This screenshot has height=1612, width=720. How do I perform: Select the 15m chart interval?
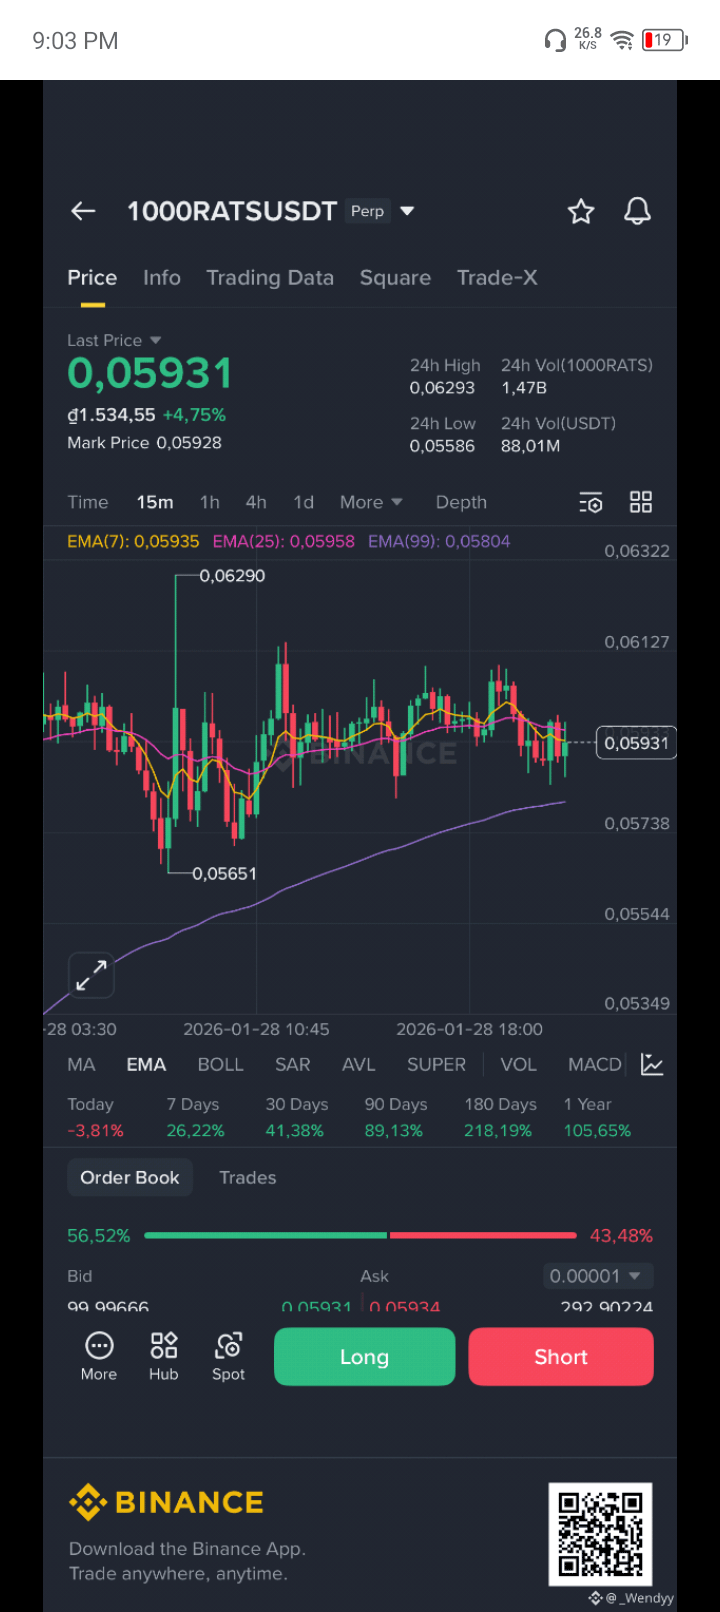pos(155,502)
